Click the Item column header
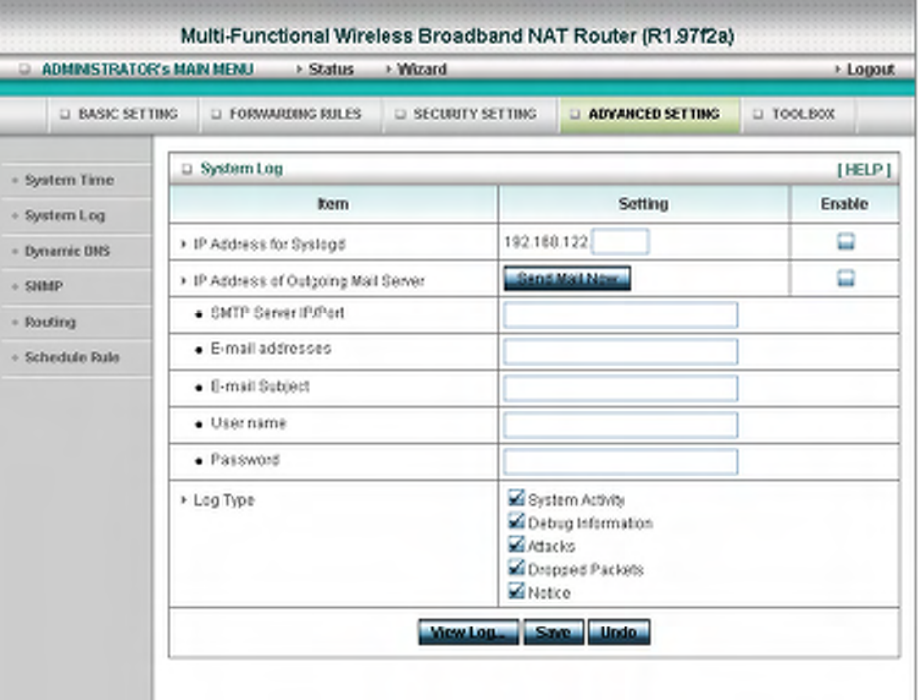The width and height of the screenshot is (920, 700). (x=333, y=204)
